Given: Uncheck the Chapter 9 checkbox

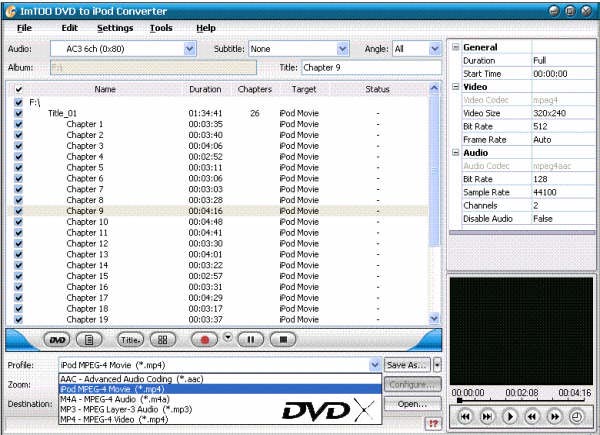Looking at the screenshot, I should click(x=18, y=211).
